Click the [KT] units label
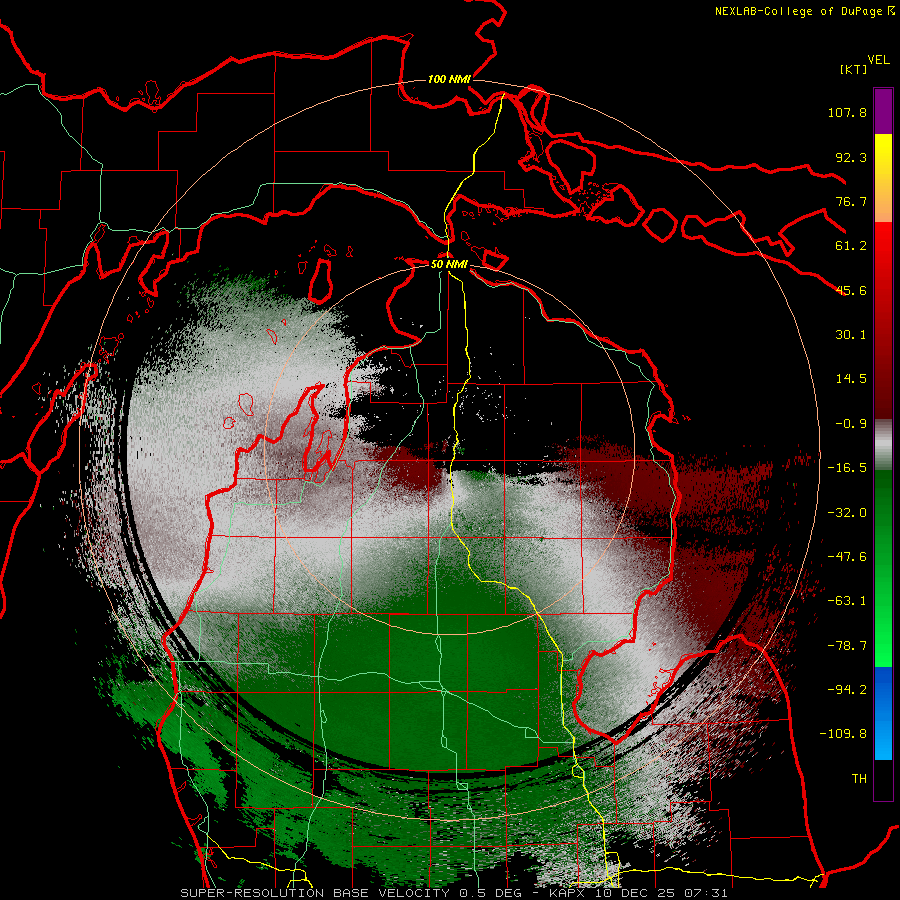The height and width of the screenshot is (900, 900). (853, 69)
